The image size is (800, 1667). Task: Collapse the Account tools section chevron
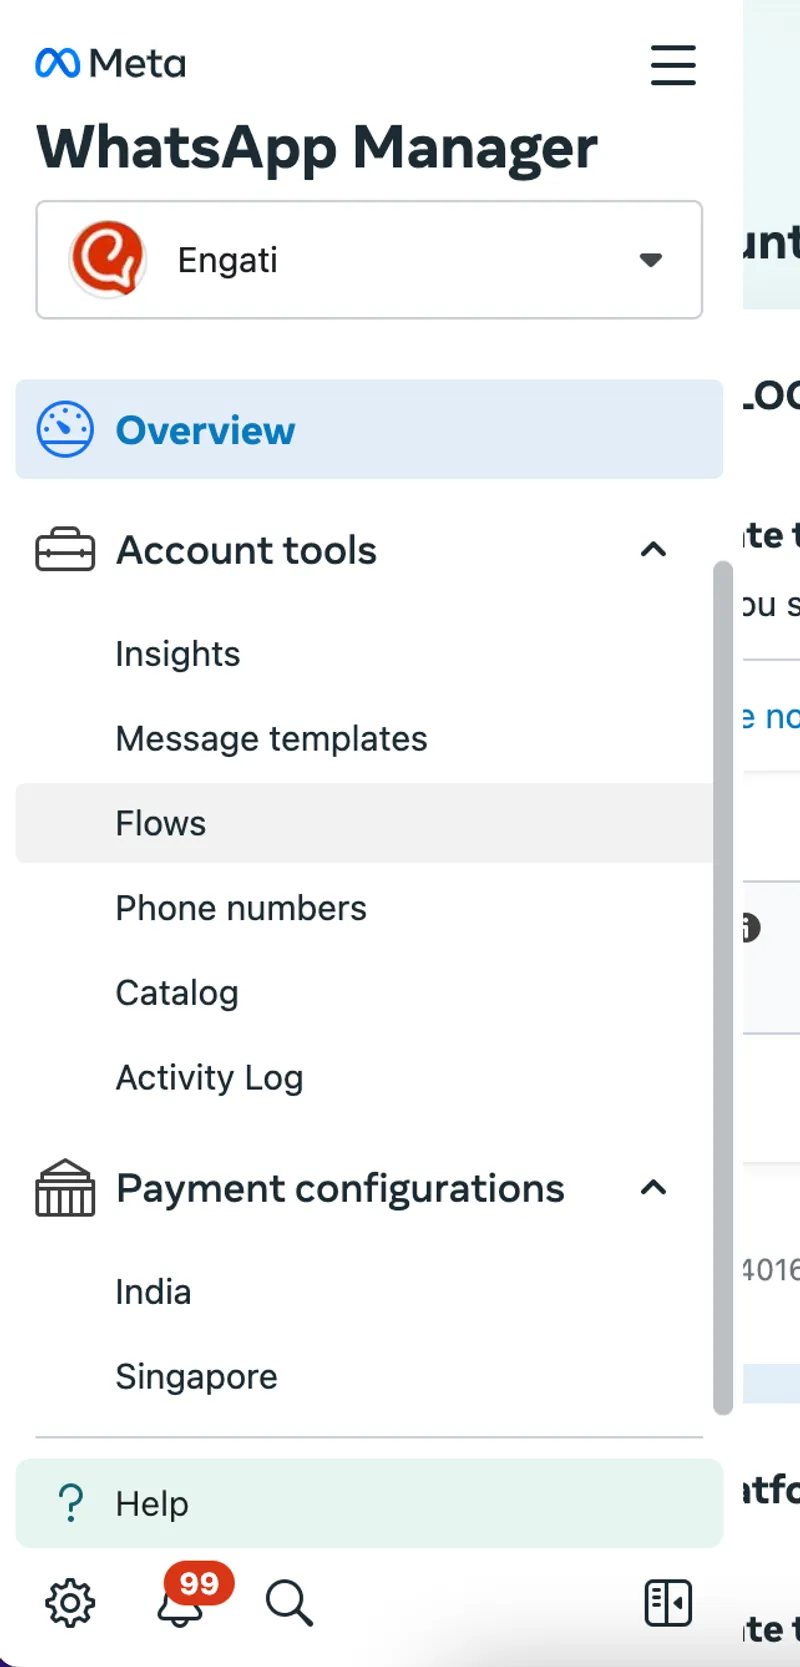click(x=653, y=549)
